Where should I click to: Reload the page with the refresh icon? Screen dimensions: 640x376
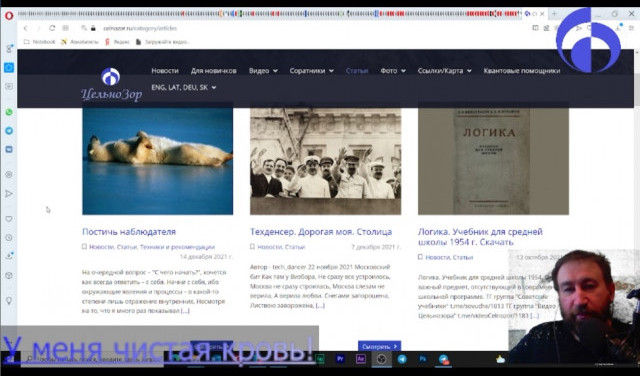tap(52, 28)
